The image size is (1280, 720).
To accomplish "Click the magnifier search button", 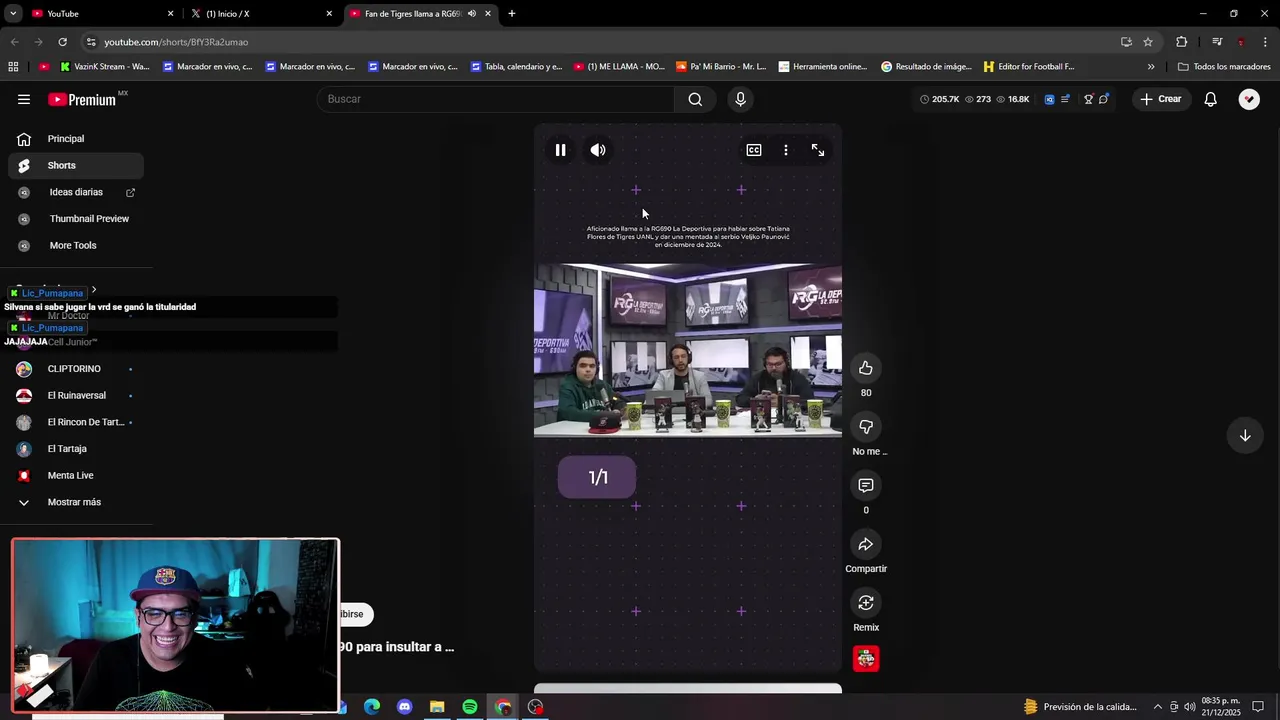I will [x=695, y=99].
